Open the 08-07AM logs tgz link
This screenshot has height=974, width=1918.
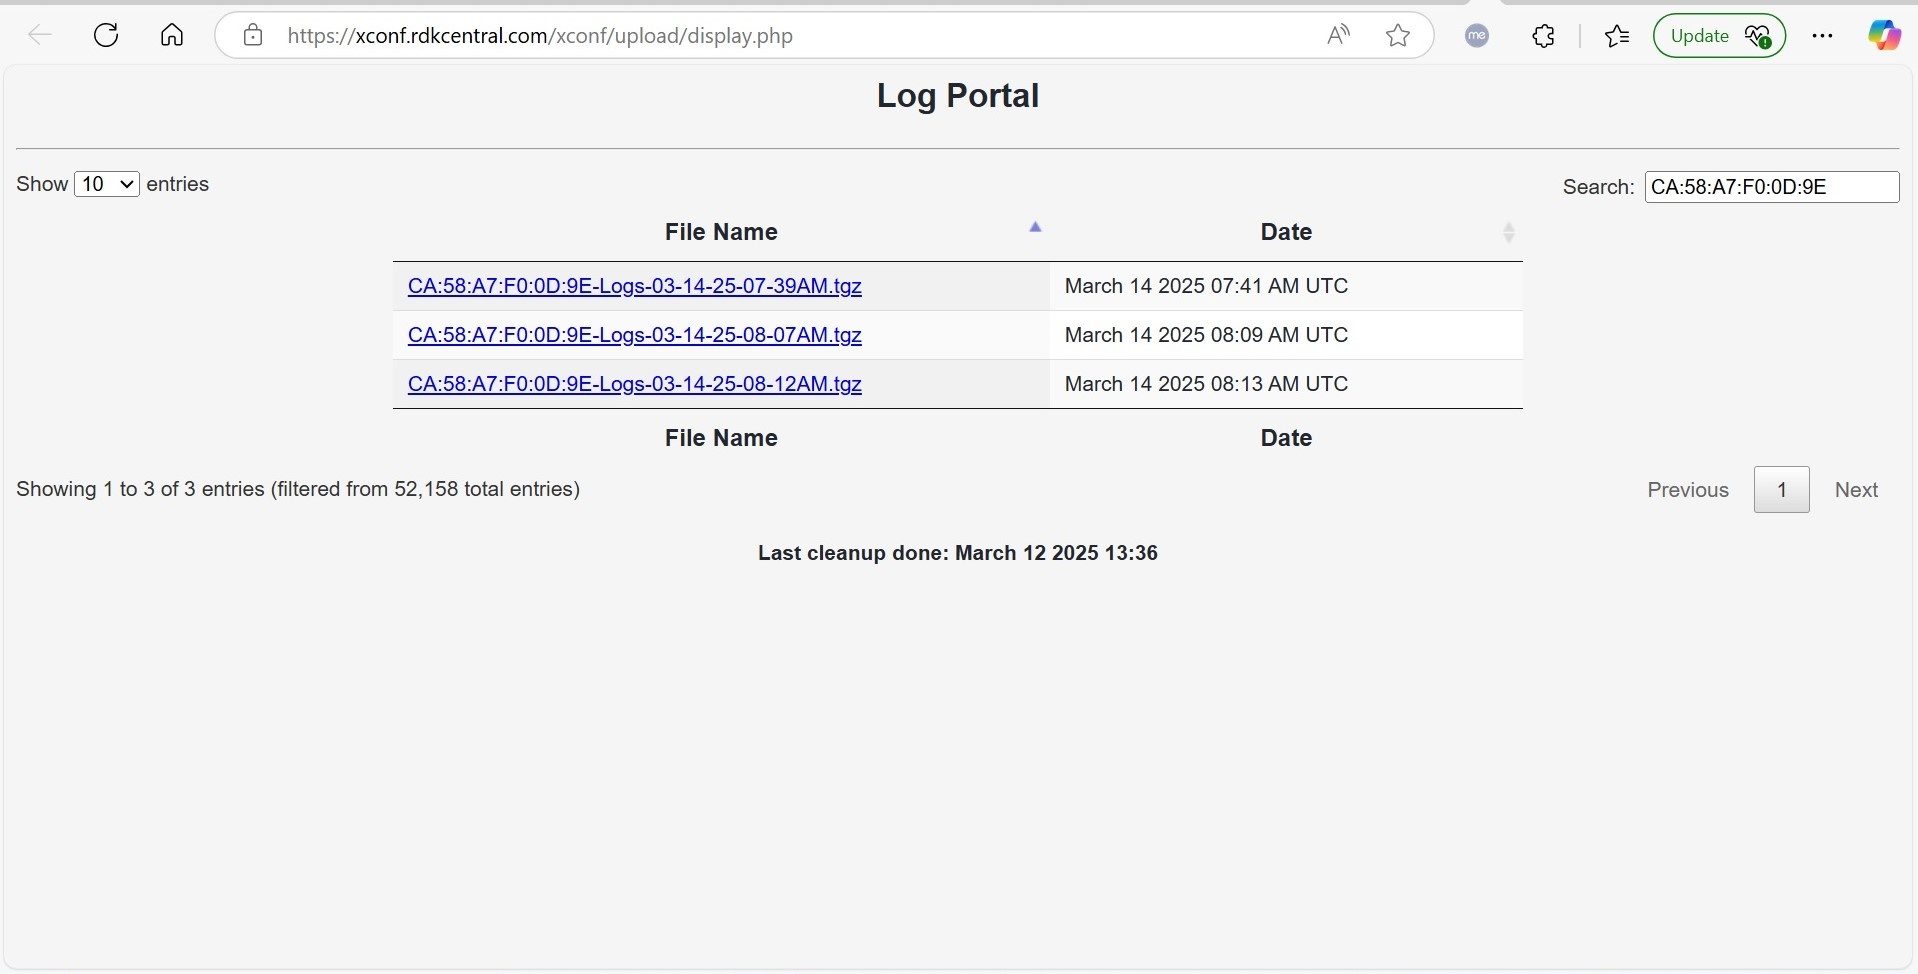(x=634, y=335)
